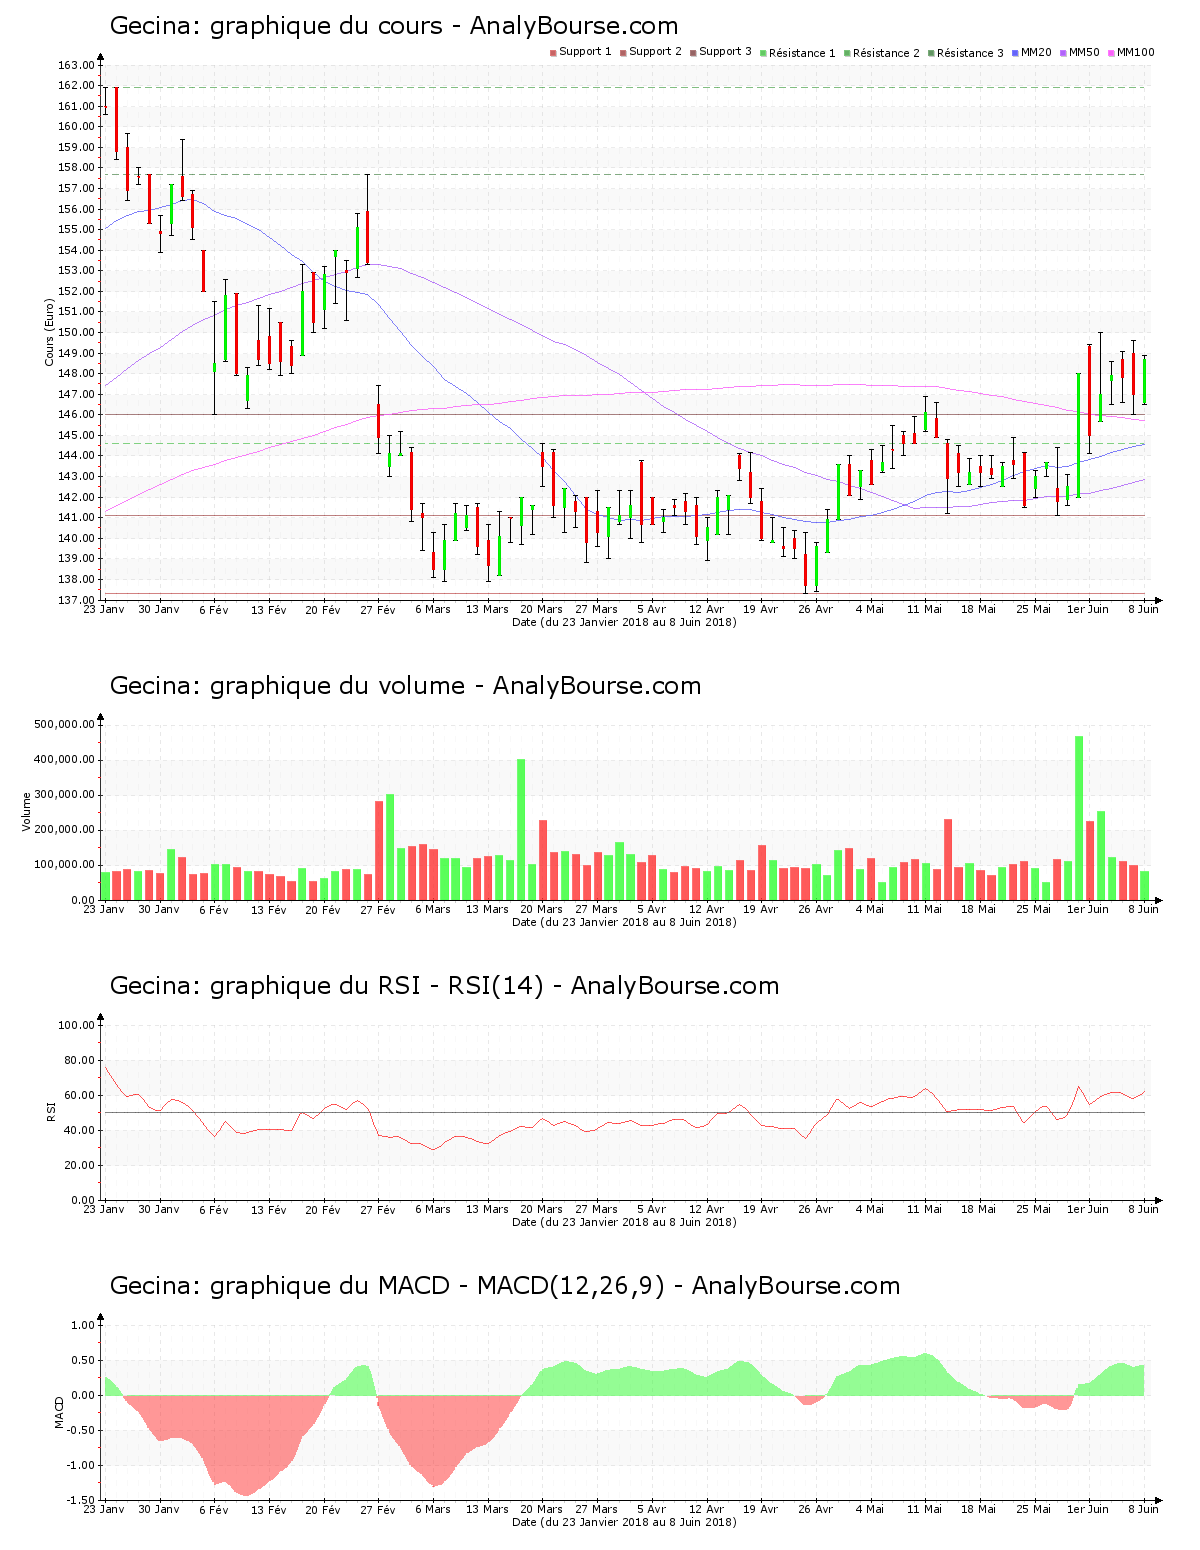The width and height of the screenshot is (1200, 1550).
Task: Click the MACD(12,26,9) chart title
Action: 505,1286
